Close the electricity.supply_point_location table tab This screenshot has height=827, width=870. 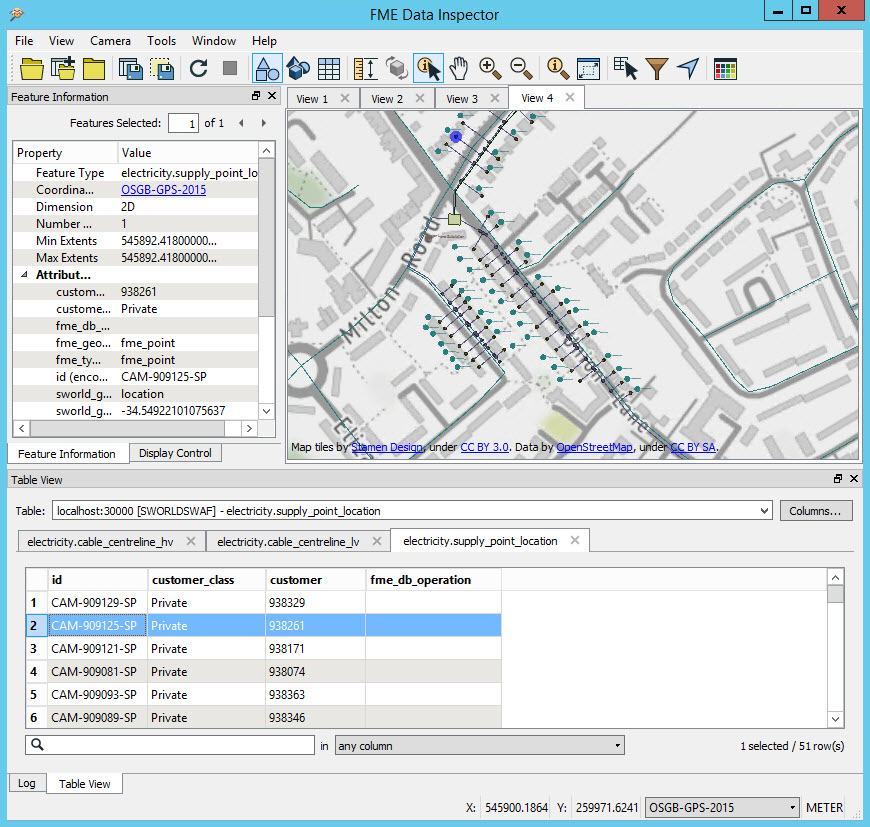(x=575, y=540)
